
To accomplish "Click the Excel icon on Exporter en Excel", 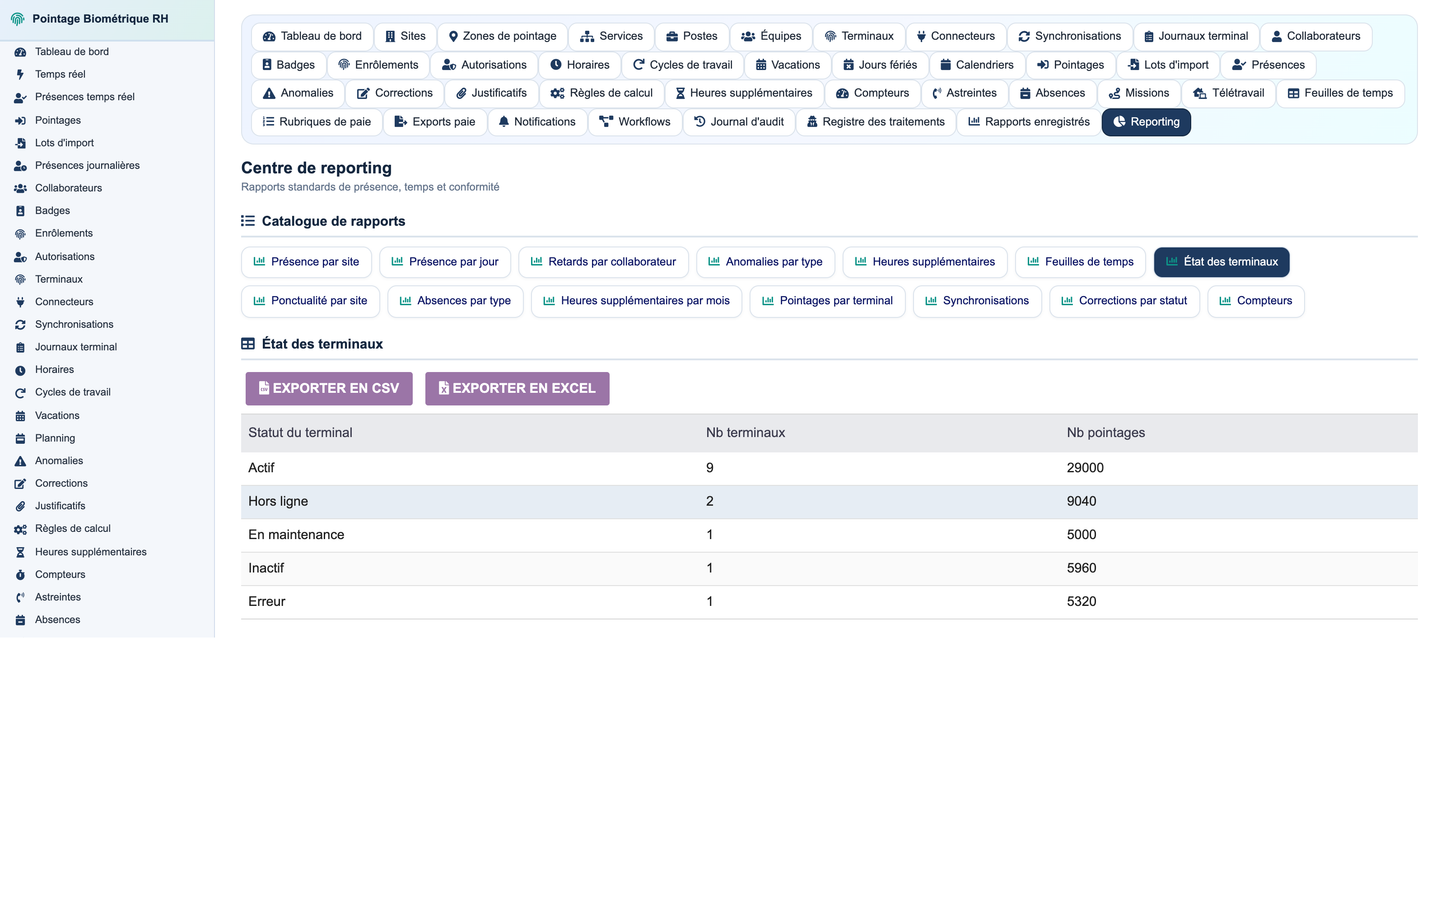I will coord(444,388).
